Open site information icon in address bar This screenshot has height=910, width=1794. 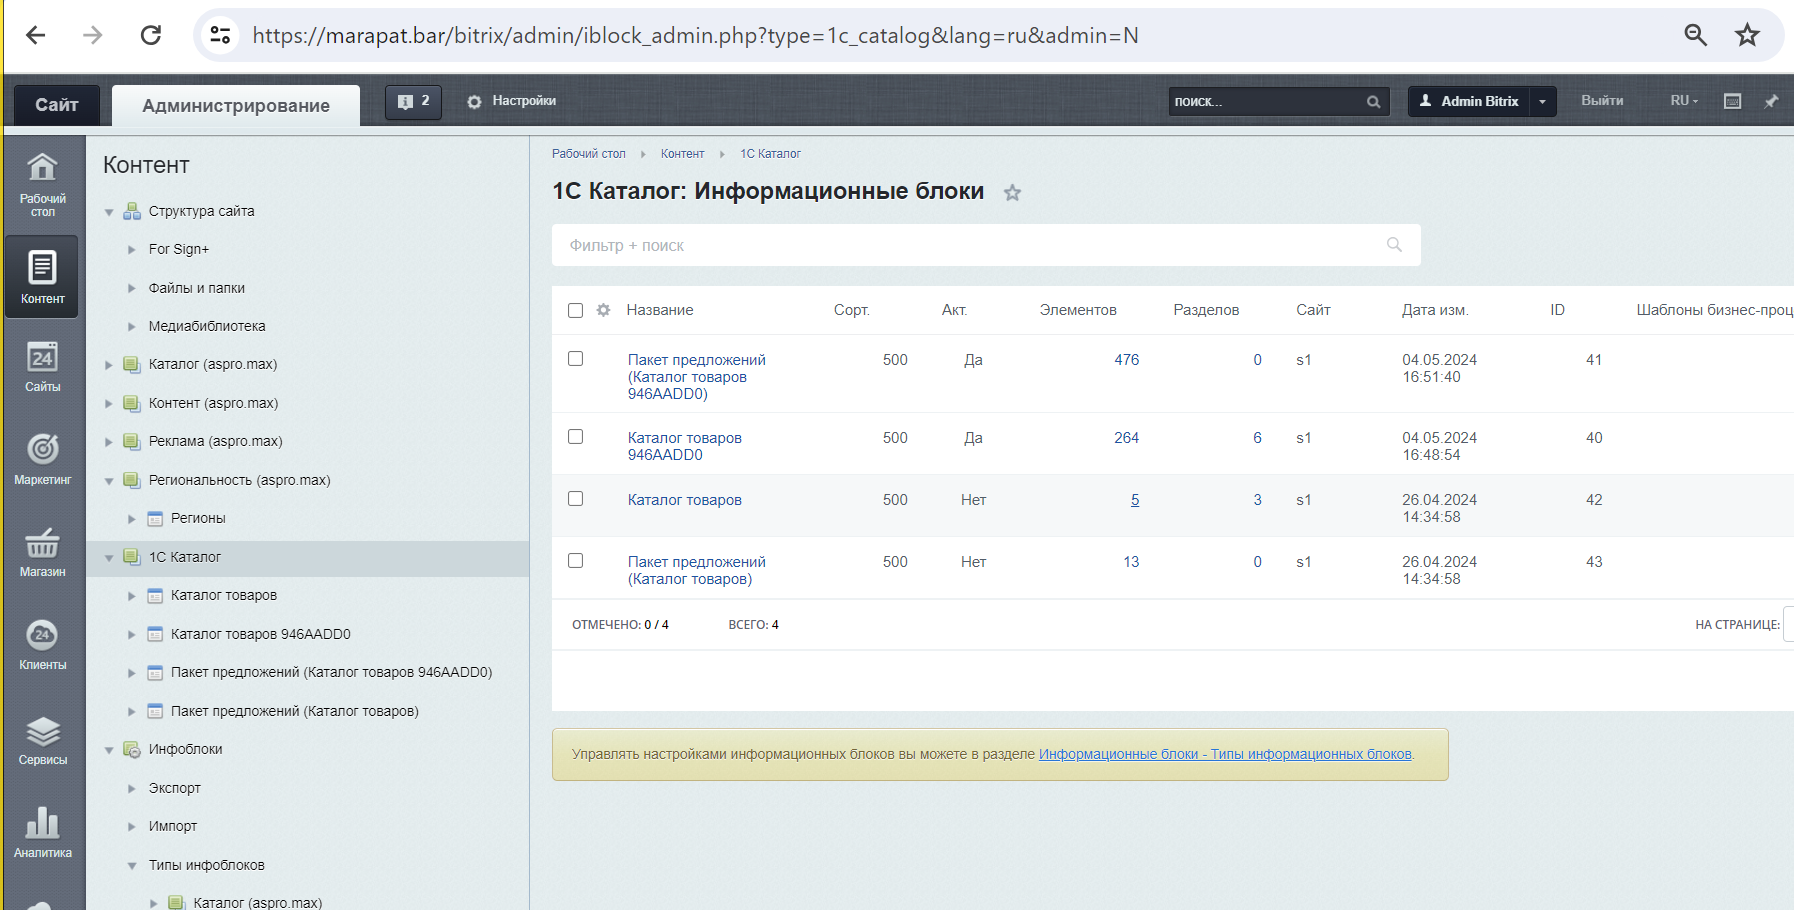(x=220, y=35)
